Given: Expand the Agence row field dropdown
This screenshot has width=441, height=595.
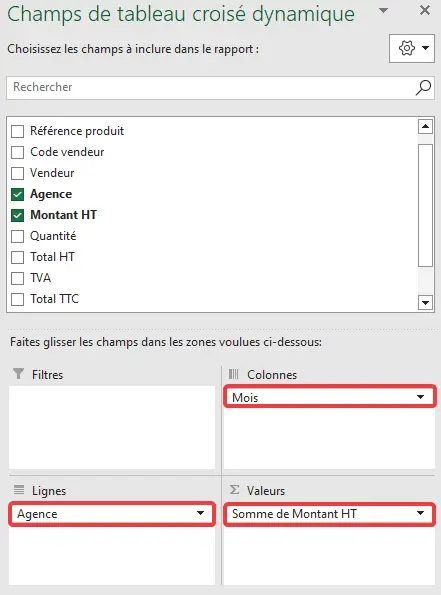Looking at the screenshot, I should [x=200, y=513].
